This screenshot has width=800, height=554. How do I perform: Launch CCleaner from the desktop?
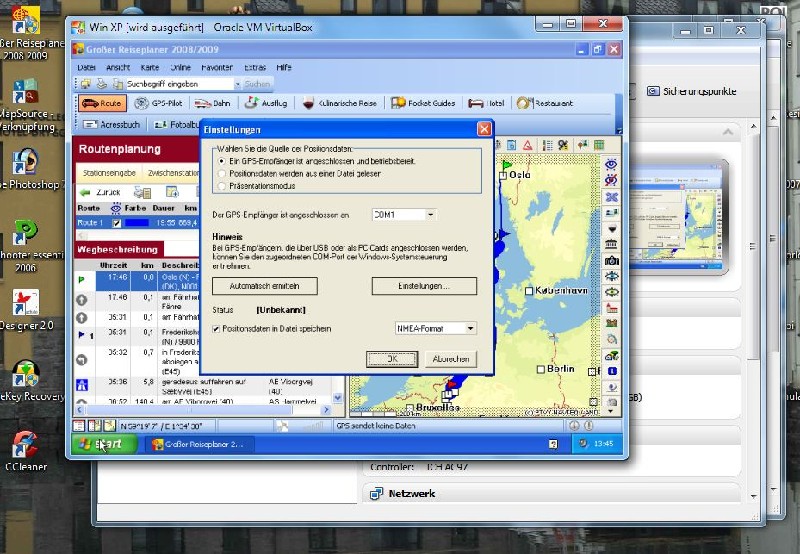coord(25,450)
